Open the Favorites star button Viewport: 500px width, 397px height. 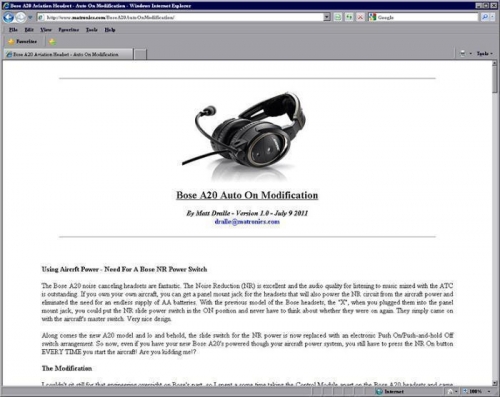pyautogui.click(x=22, y=41)
